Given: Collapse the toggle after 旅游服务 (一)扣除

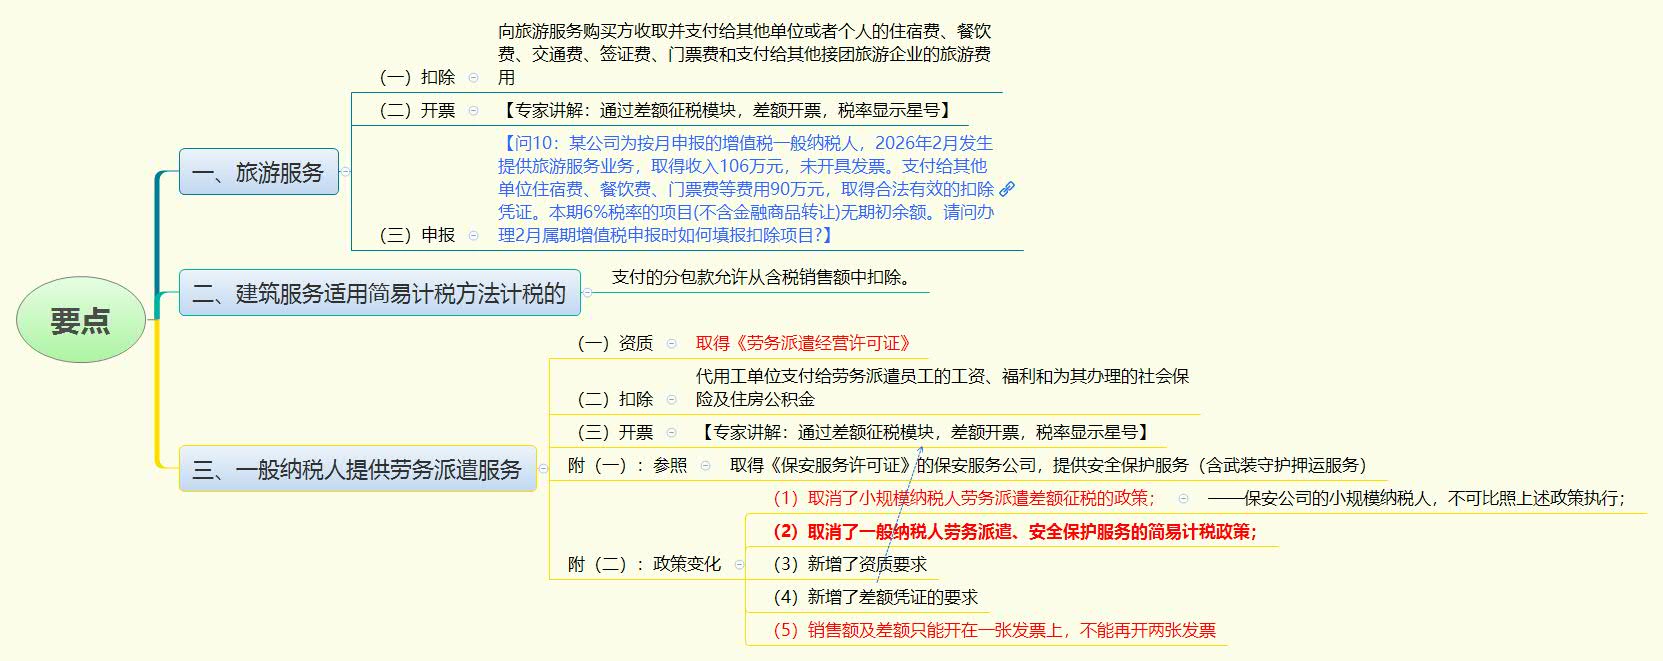Looking at the screenshot, I should (473, 77).
